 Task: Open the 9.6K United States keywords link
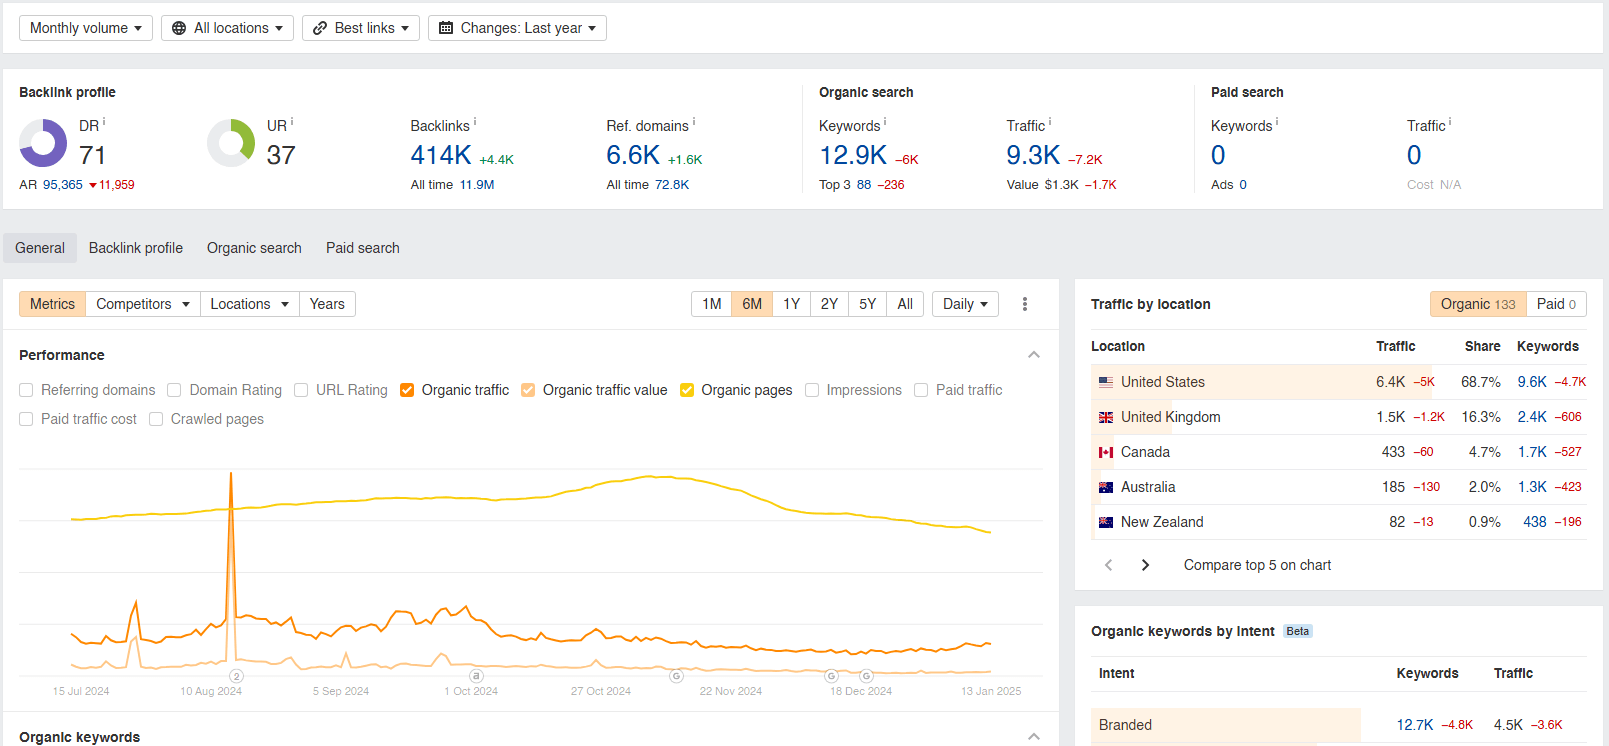pos(1532,382)
